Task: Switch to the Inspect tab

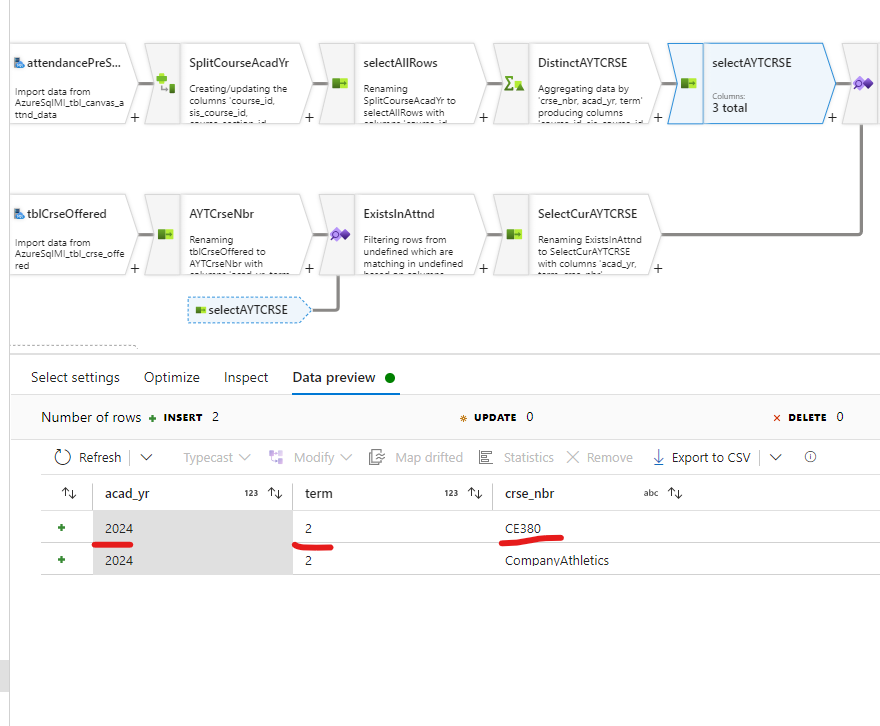Action: point(246,378)
